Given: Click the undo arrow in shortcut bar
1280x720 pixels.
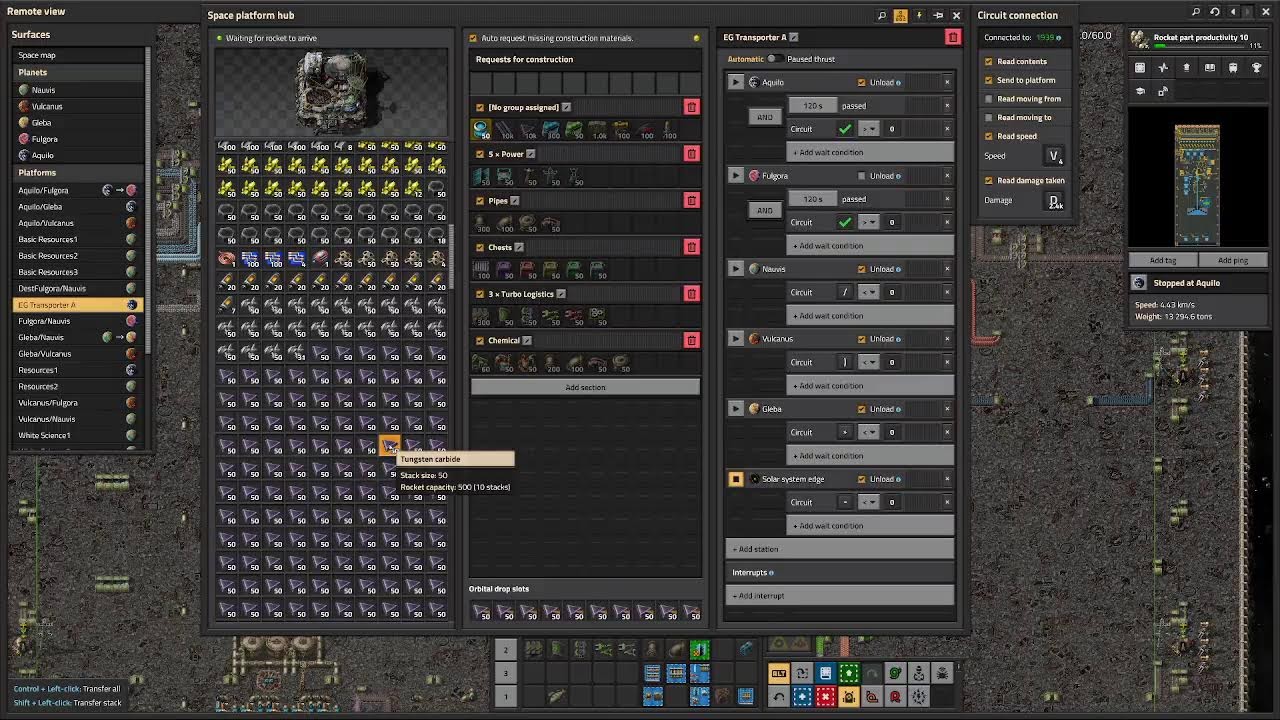Looking at the screenshot, I should [778, 696].
